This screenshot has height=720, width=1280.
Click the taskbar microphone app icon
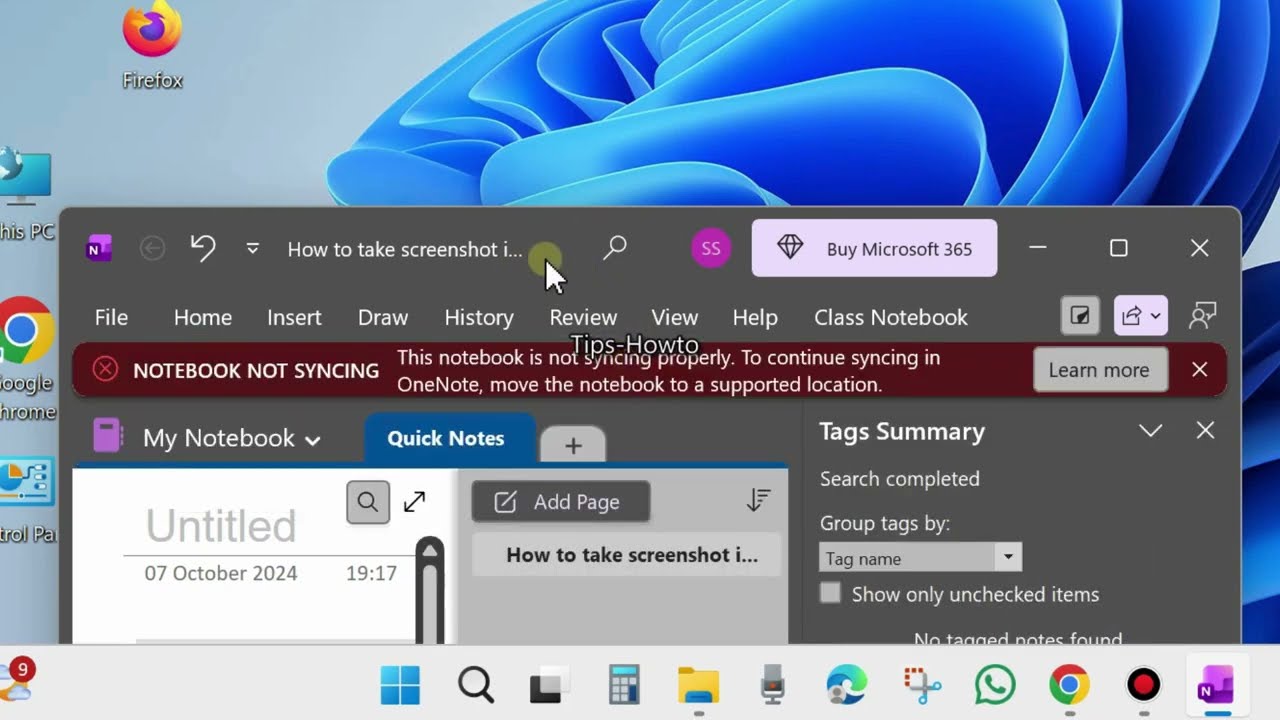tap(772, 685)
